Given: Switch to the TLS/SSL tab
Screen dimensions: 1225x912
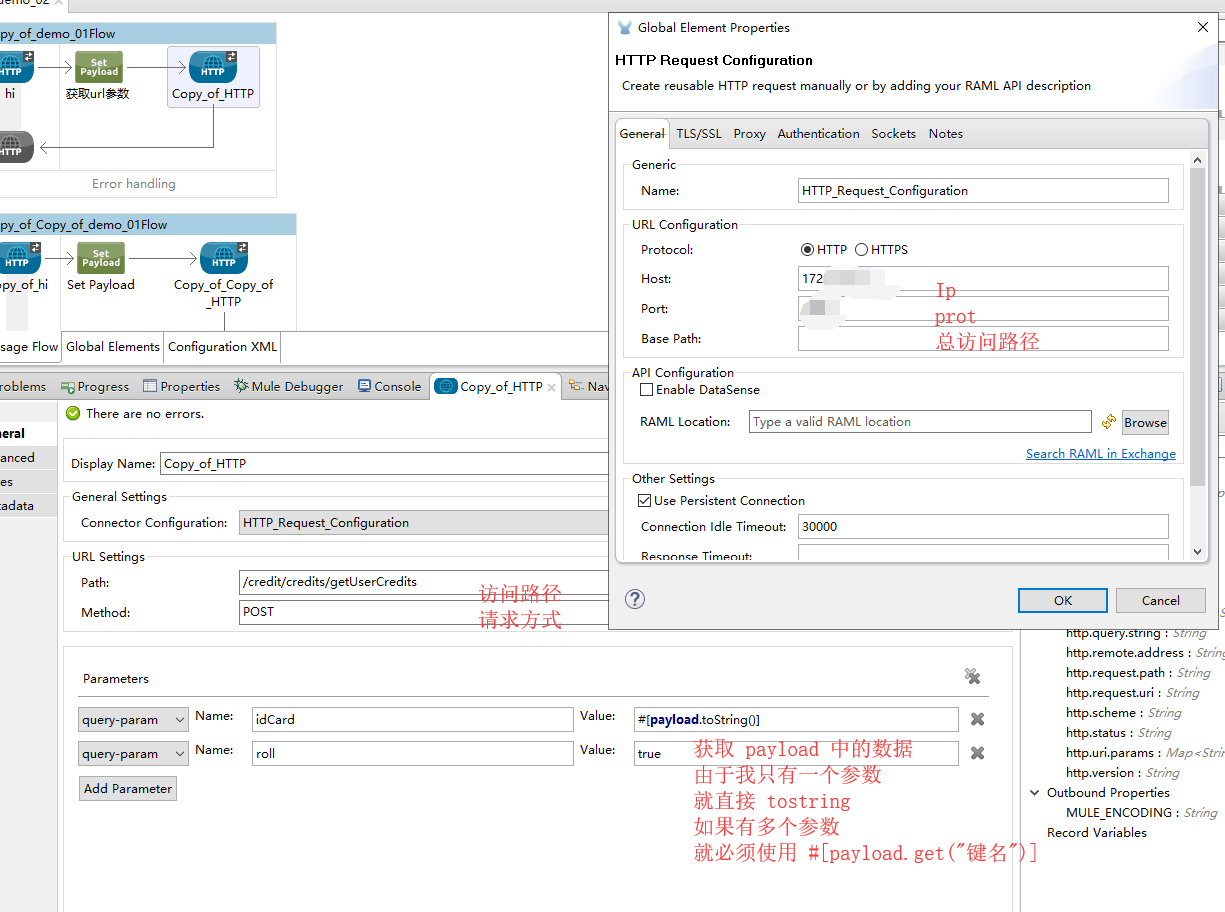Looking at the screenshot, I should click(699, 134).
